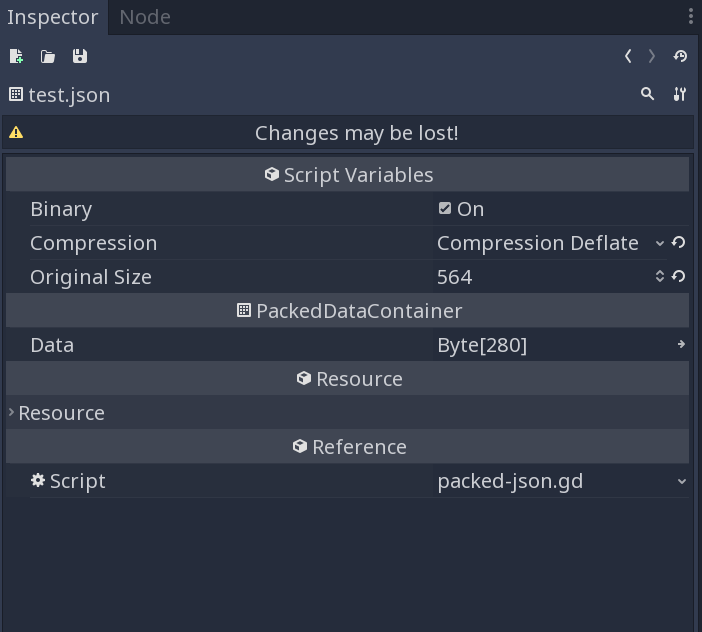
Task: Save the currently edited resource
Action: coord(80,57)
